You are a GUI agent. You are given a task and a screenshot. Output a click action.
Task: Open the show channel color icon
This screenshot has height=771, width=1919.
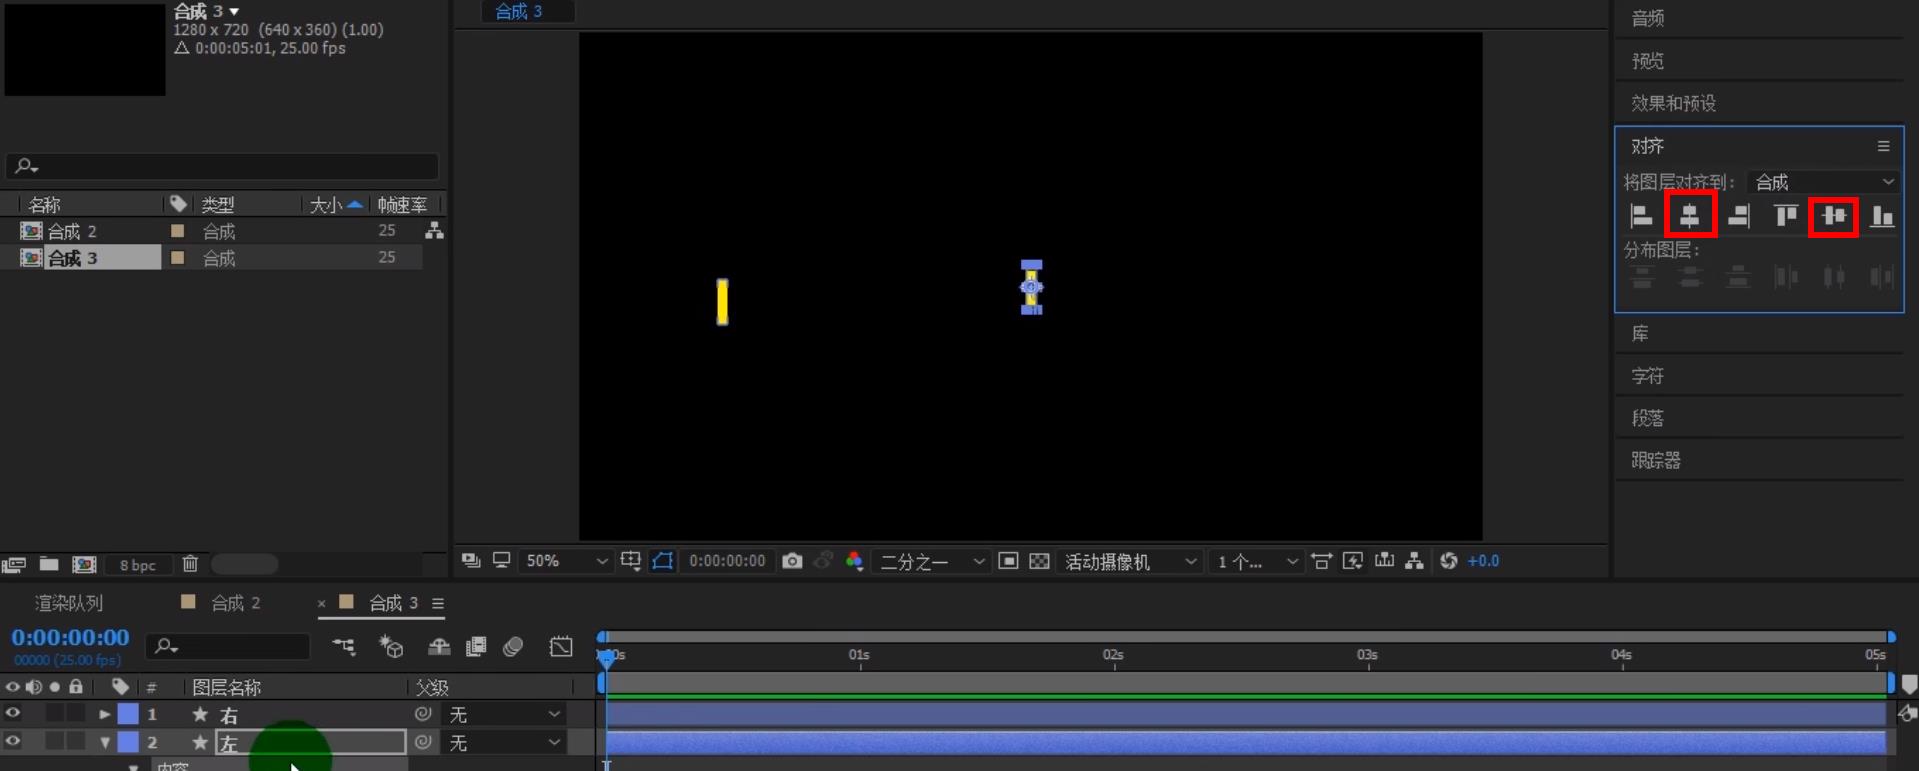[854, 561]
